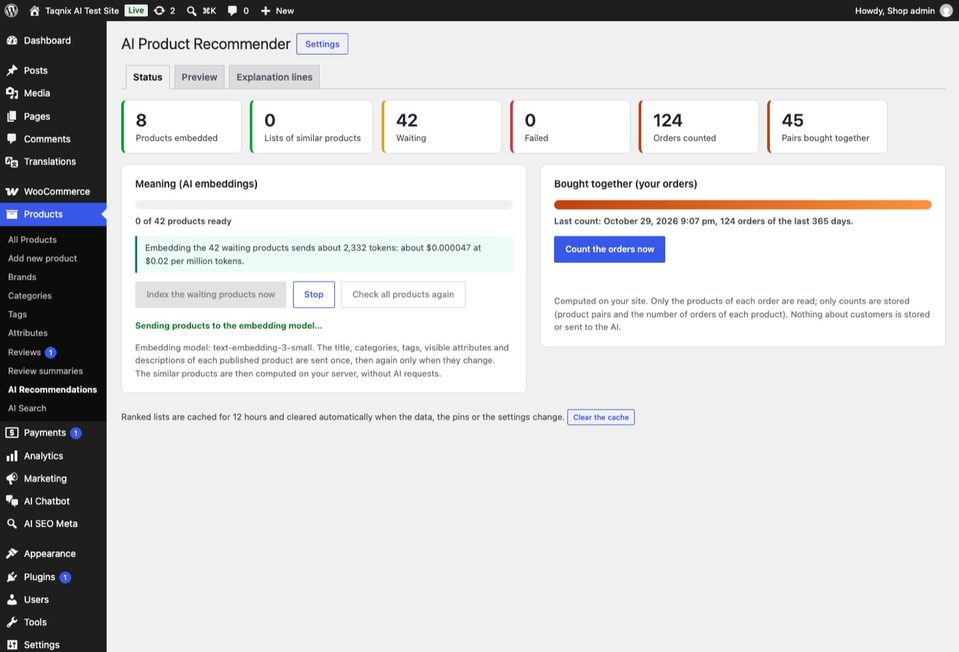The width and height of the screenshot is (959, 652).
Task: Click the embeddings progress bar
Action: point(324,205)
